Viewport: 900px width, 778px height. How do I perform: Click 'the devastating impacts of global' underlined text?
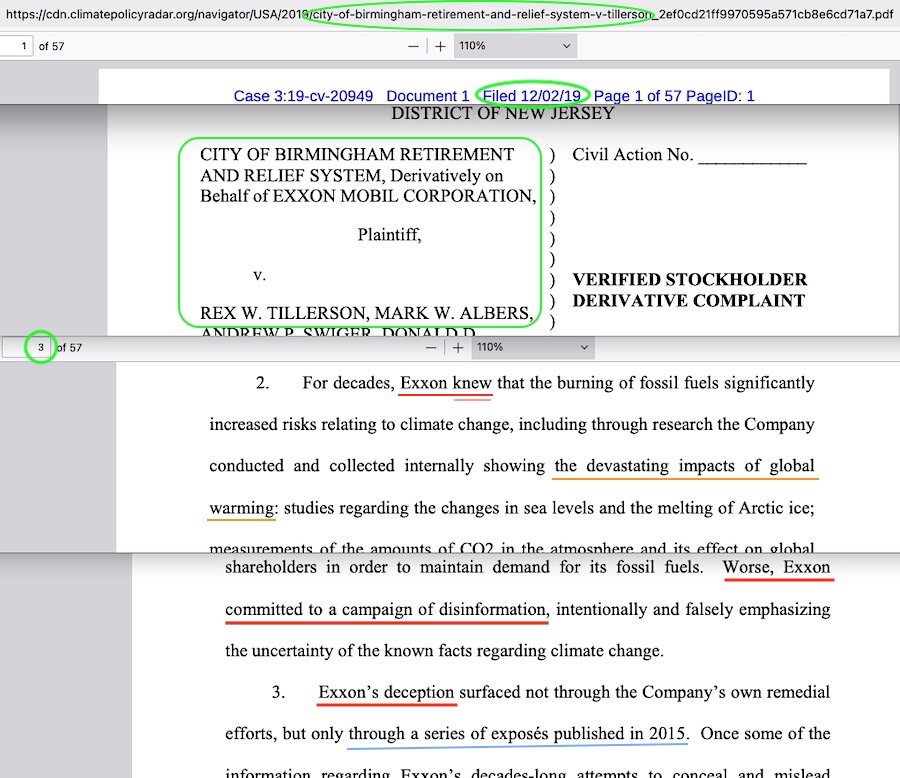(684, 466)
